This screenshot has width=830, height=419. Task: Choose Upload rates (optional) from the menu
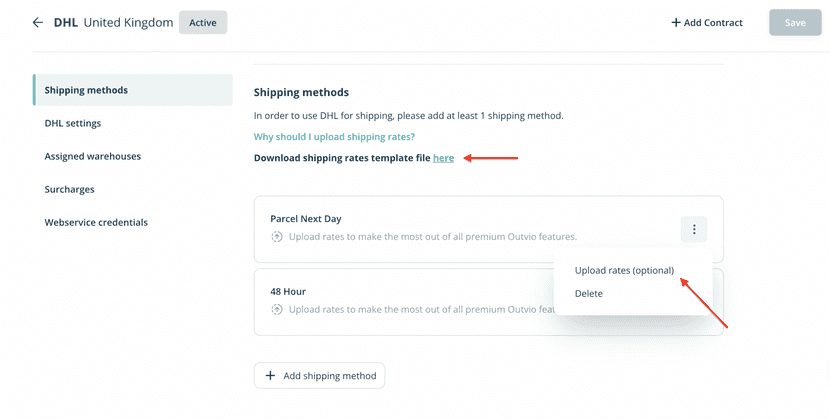coord(624,270)
